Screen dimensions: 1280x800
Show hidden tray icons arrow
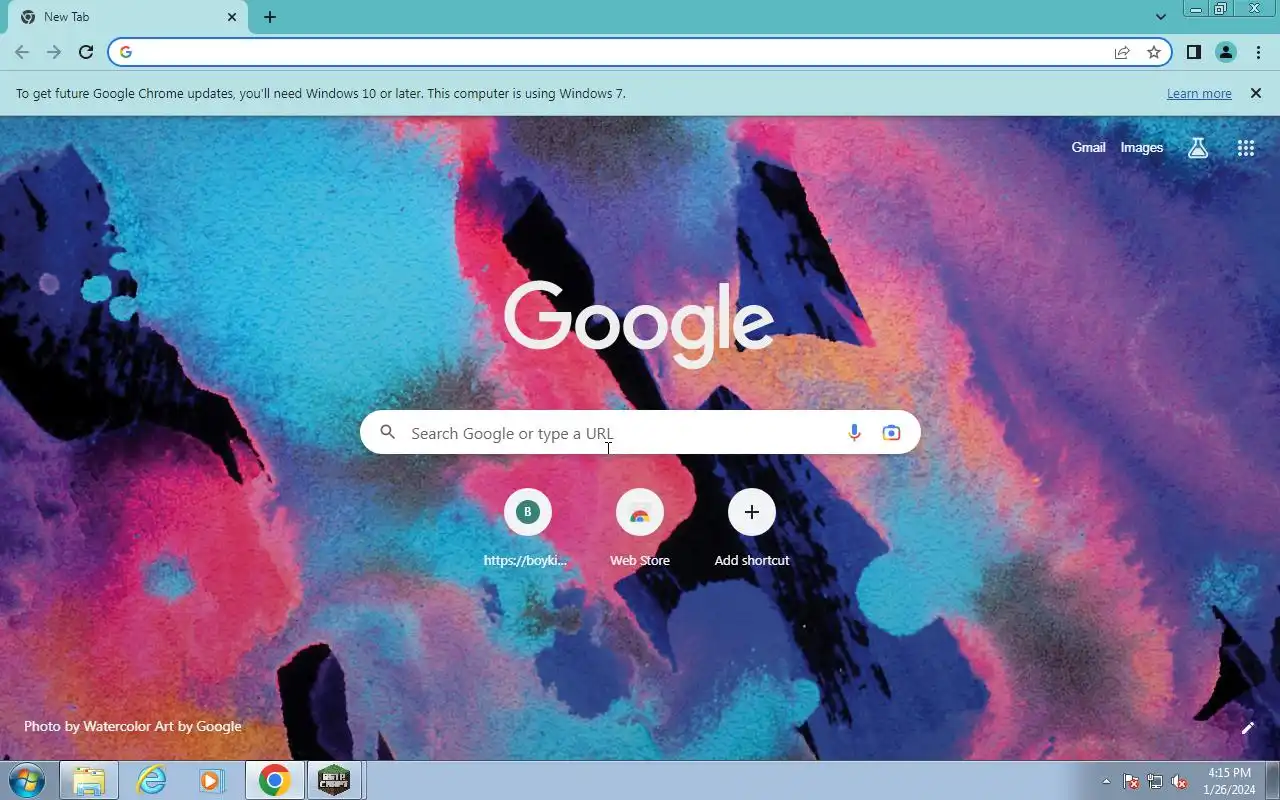coord(1106,781)
